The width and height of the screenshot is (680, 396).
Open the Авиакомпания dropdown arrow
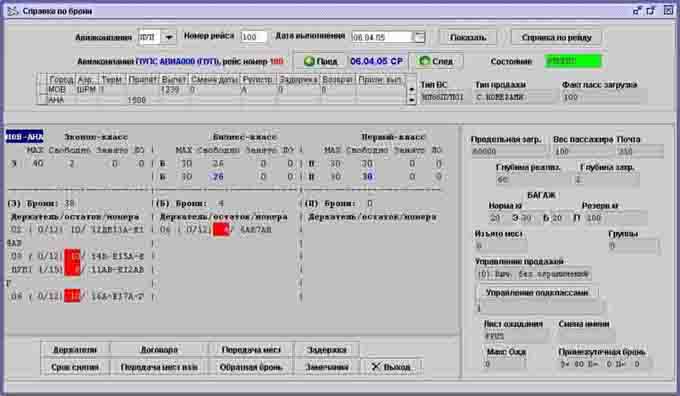(x=169, y=37)
